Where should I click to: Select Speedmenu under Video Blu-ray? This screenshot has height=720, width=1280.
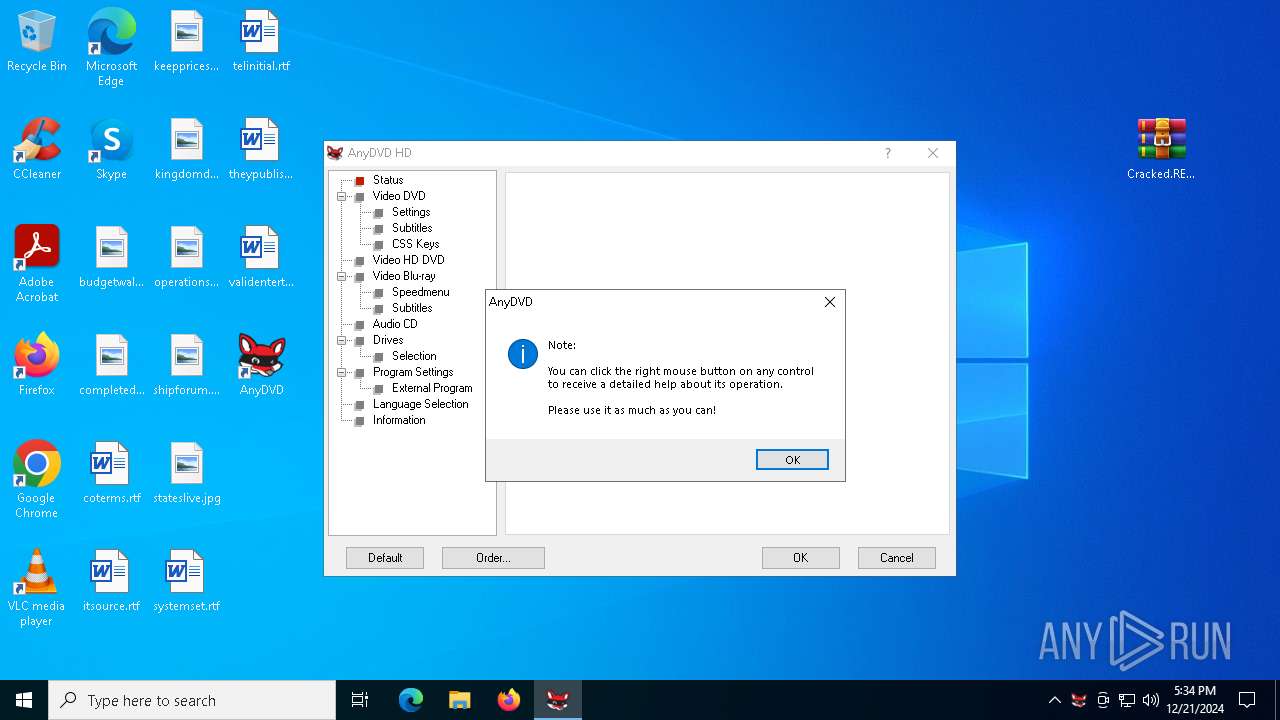point(420,292)
